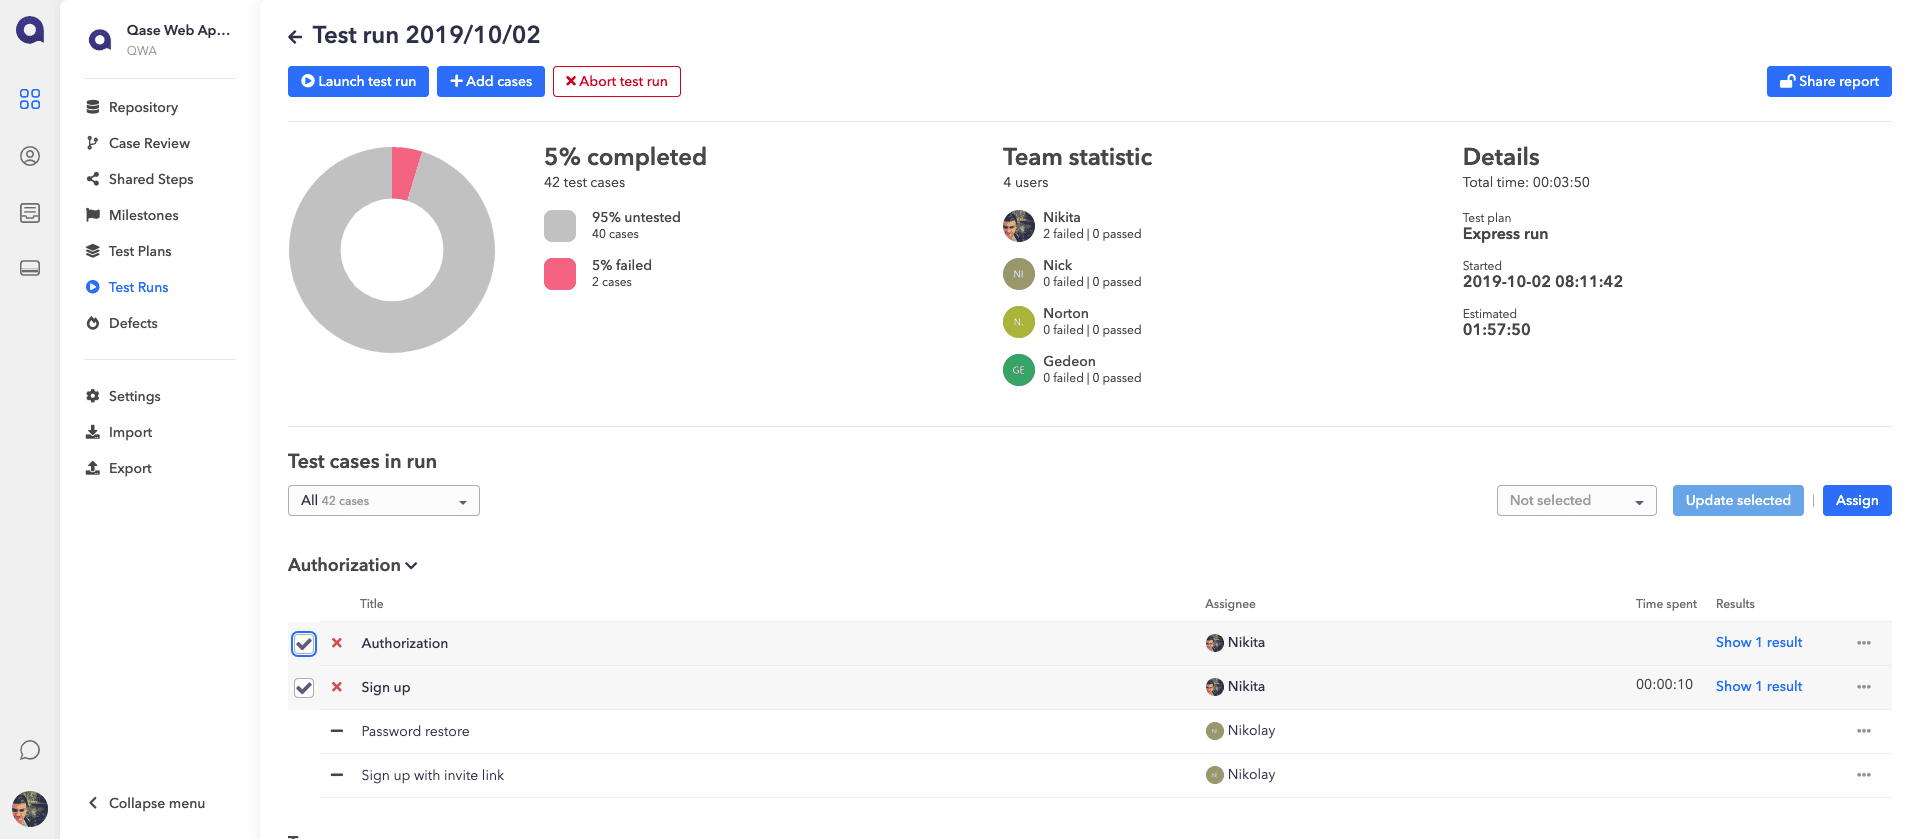Viewport: 1920px width, 839px height.
Task: Open the user profile icon in the left rail
Action: pos(30,156)
